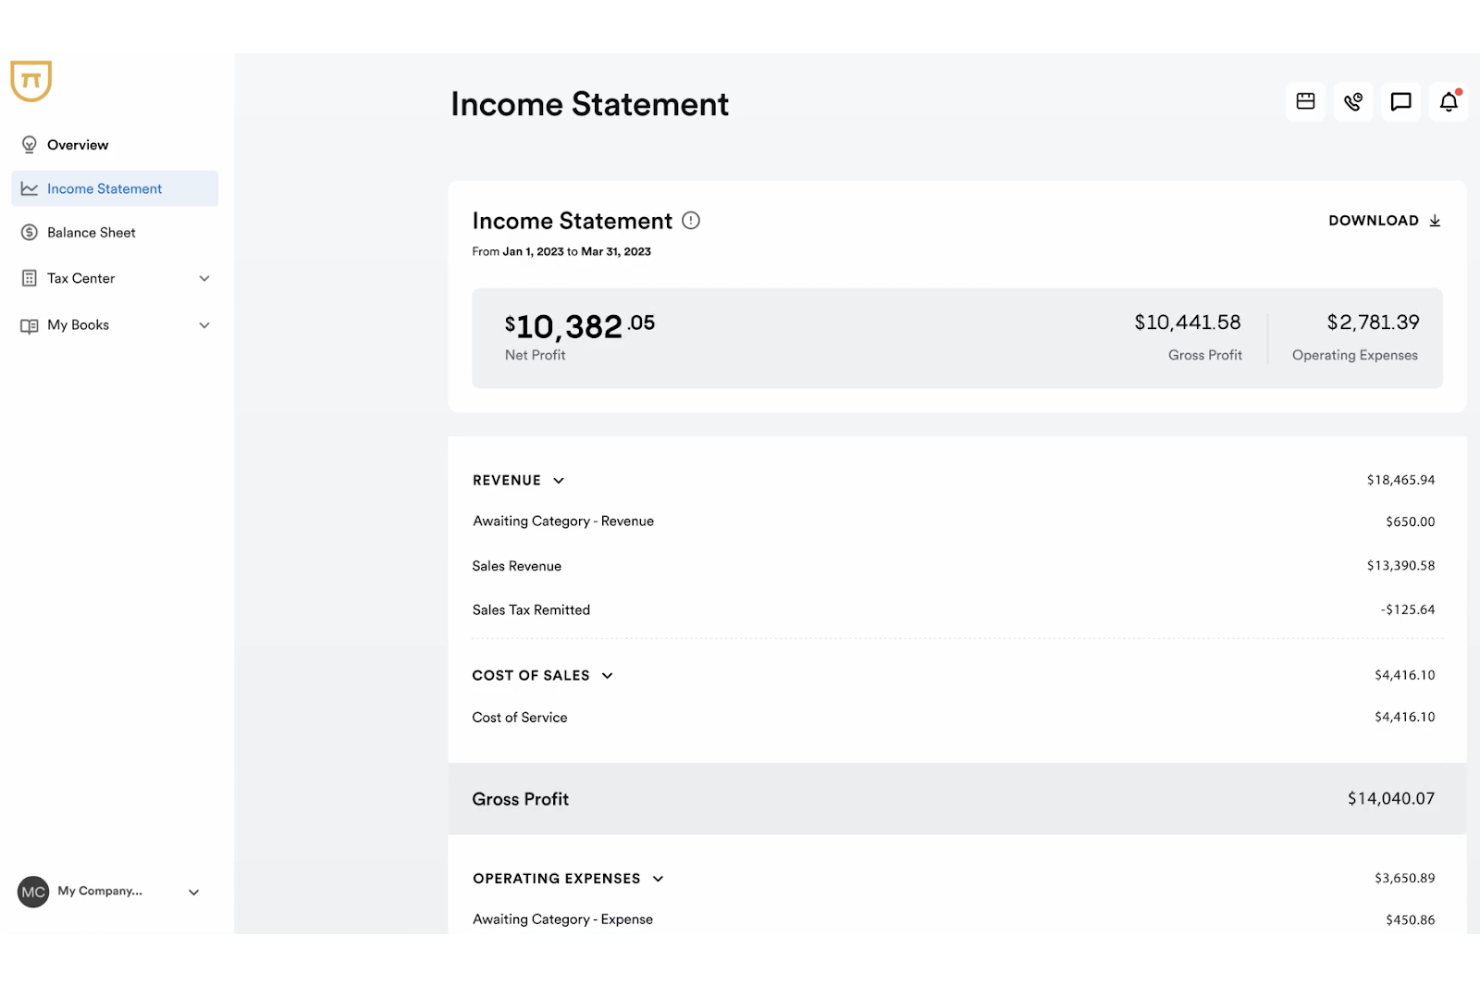Open the calendar booking icon
Screen dimensions: 1480x987
(x=1305, y=101)
